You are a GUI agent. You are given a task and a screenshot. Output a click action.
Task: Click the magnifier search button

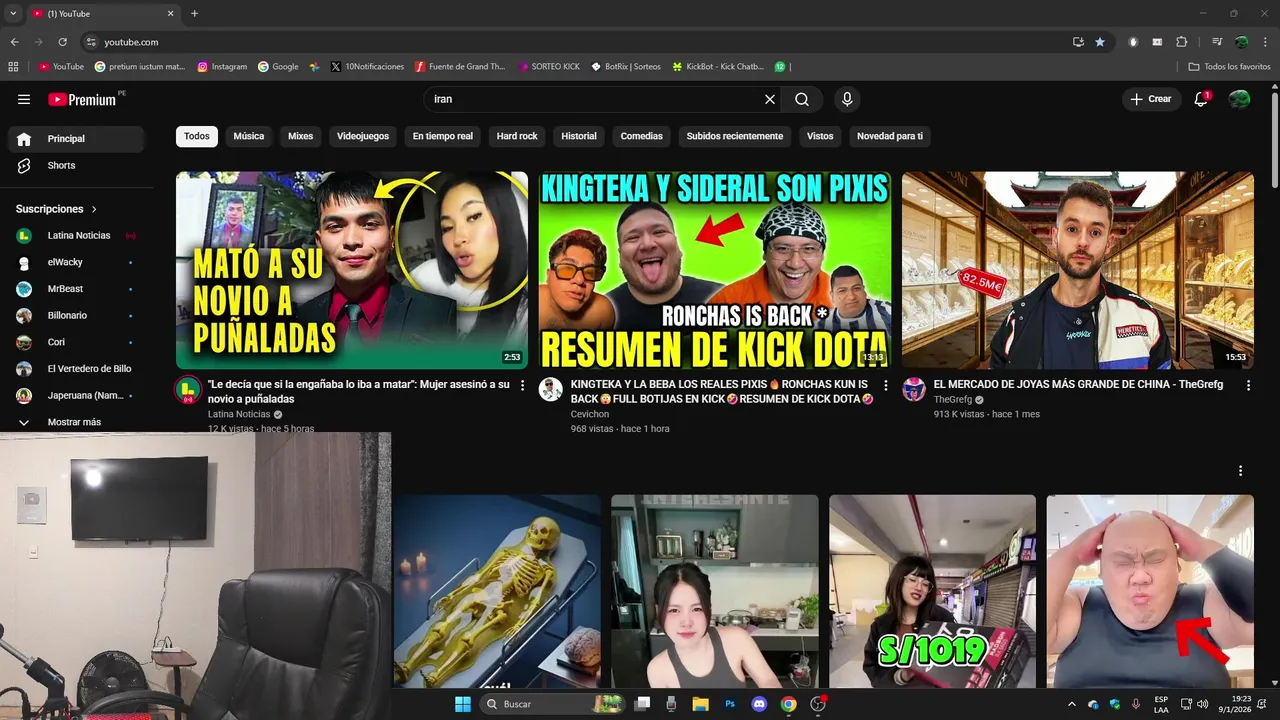[802, 99]
